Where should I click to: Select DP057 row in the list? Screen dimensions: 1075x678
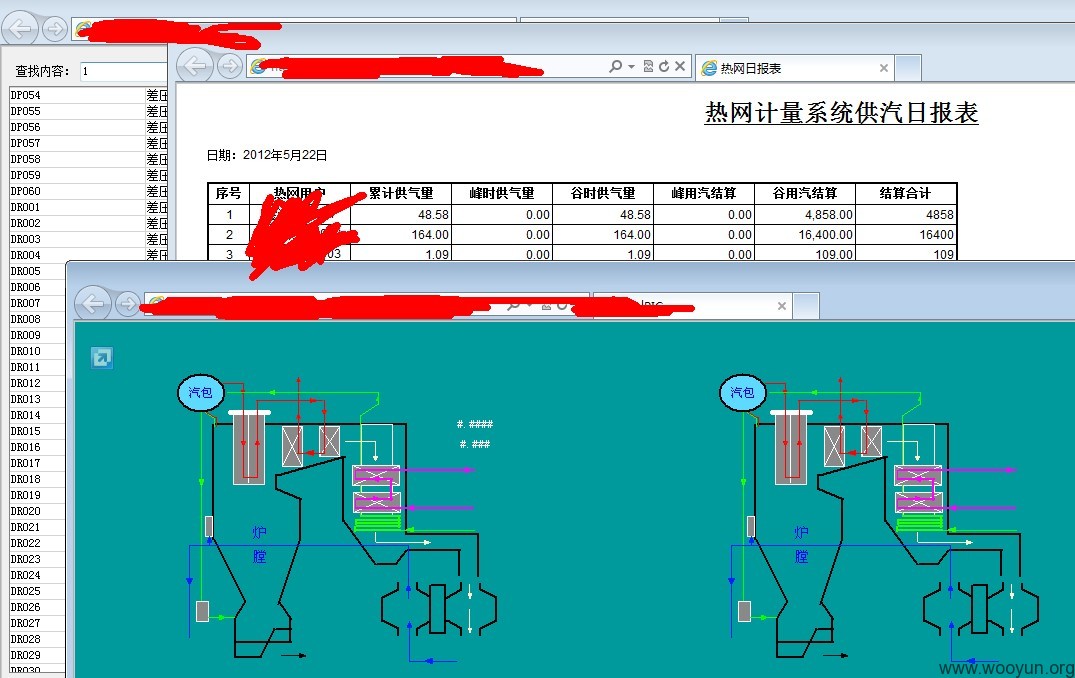pos(88,143)
